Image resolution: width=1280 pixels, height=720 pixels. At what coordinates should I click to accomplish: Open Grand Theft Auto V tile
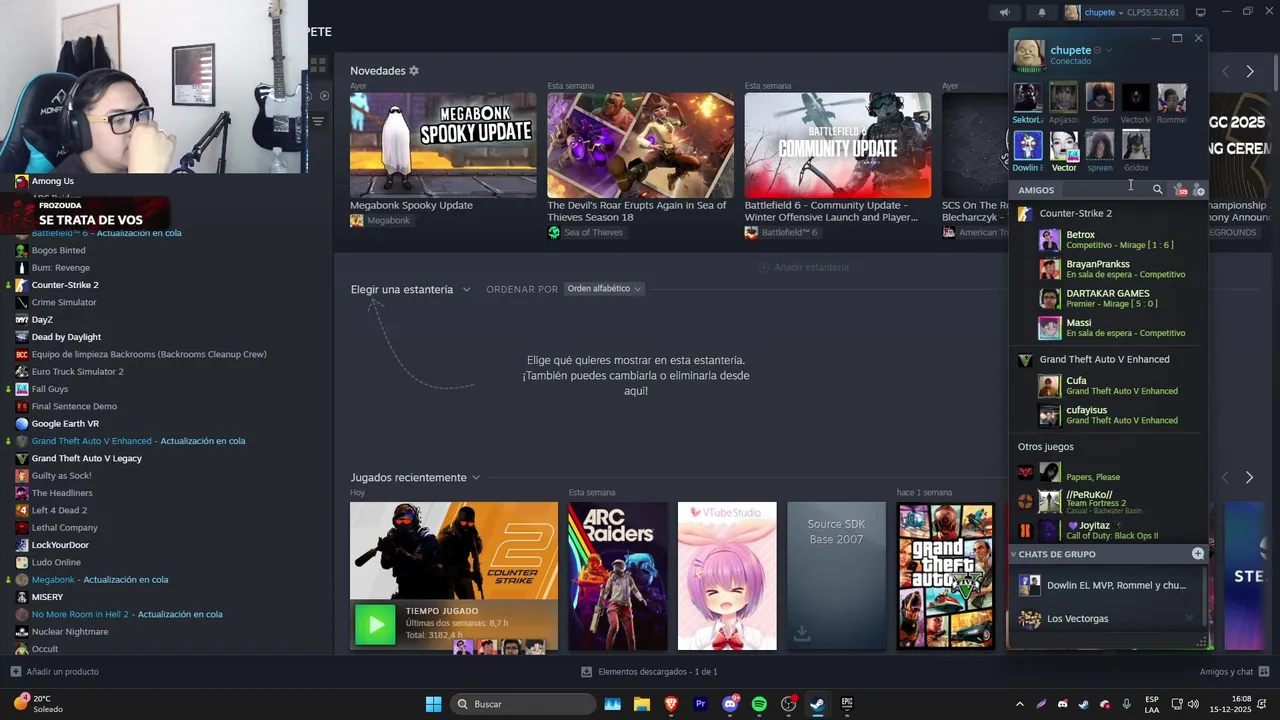(946, 576)
